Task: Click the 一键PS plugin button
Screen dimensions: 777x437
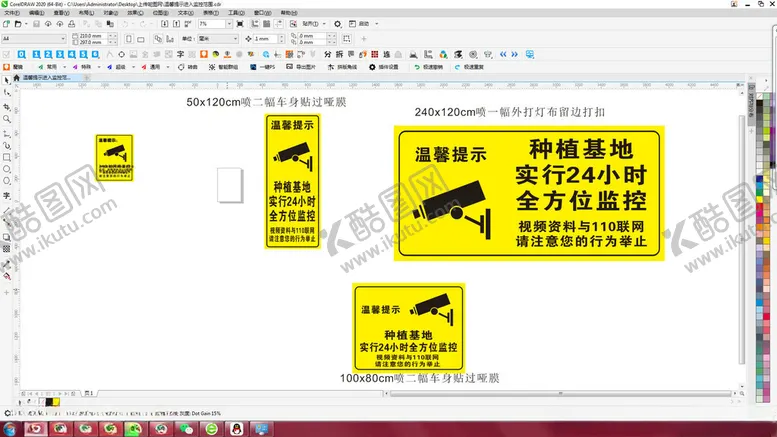Action: [263, 67]
